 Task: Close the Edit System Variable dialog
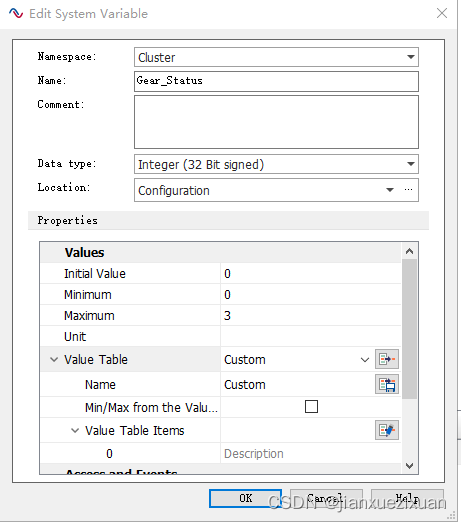pos(442,13)
